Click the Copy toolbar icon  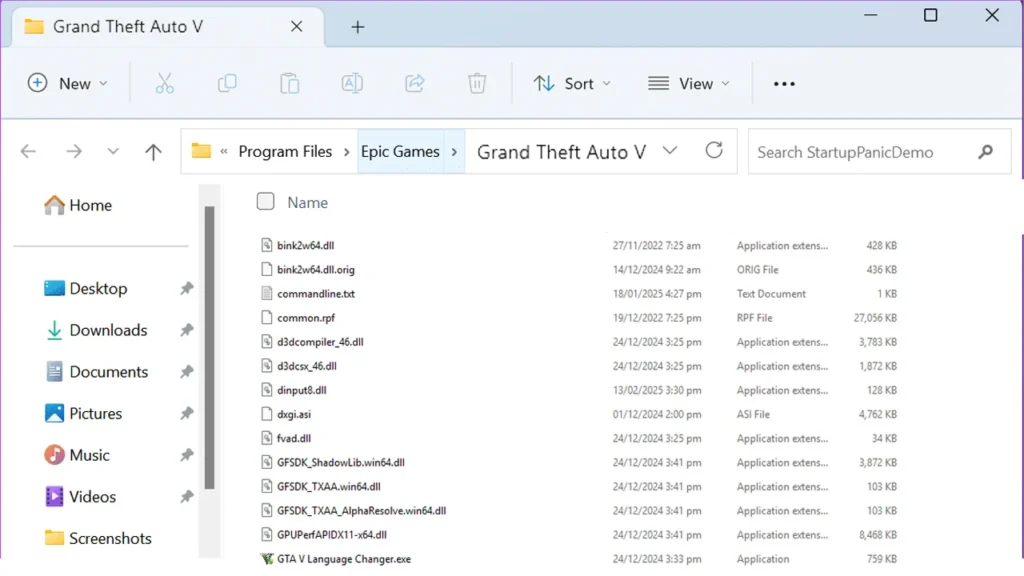point(227,83)
